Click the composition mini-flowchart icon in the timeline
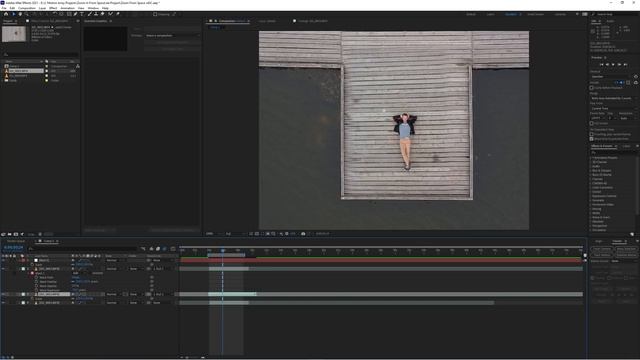The image size is (640, 360). (143, 249)
